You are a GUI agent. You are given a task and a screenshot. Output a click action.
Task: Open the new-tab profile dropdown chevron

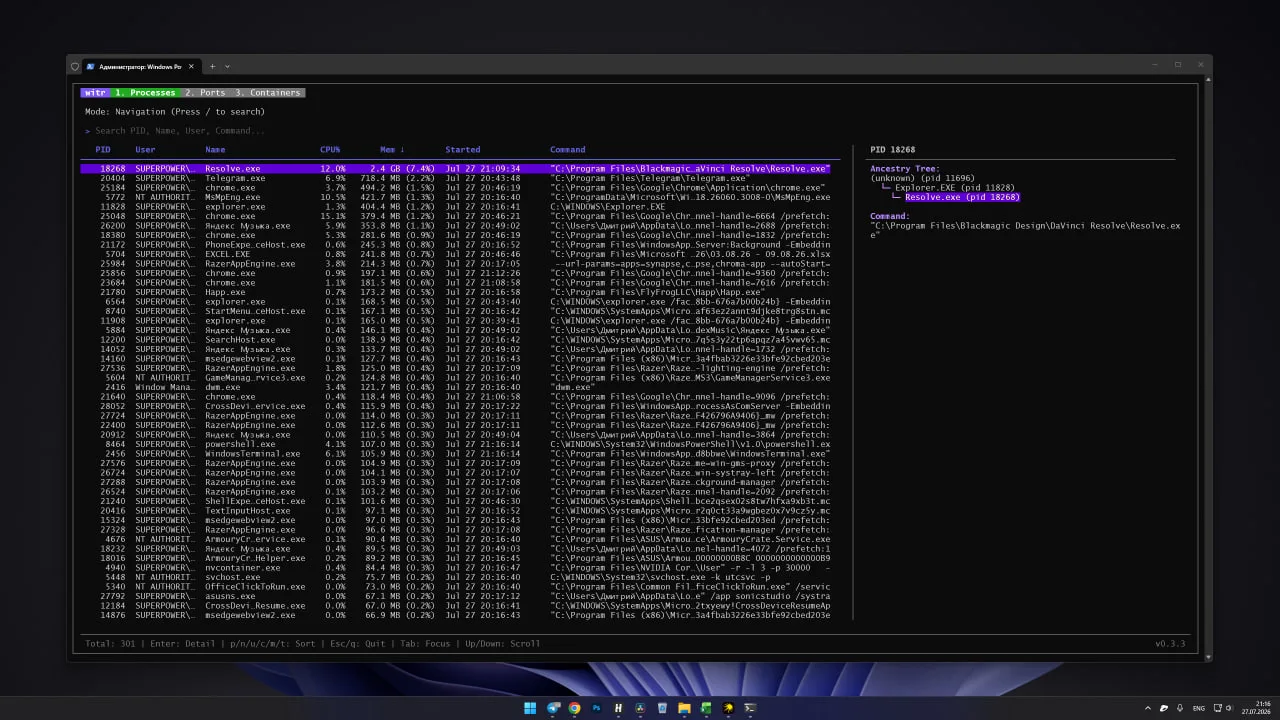pyautogui.click(x=227, y=66)
